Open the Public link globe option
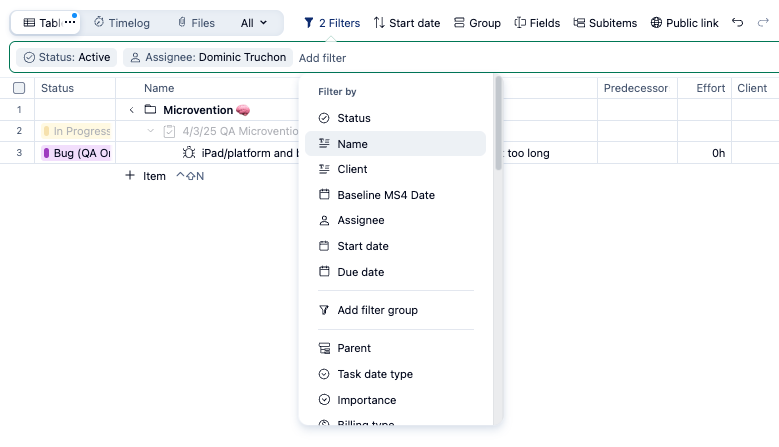 point(684,22)
